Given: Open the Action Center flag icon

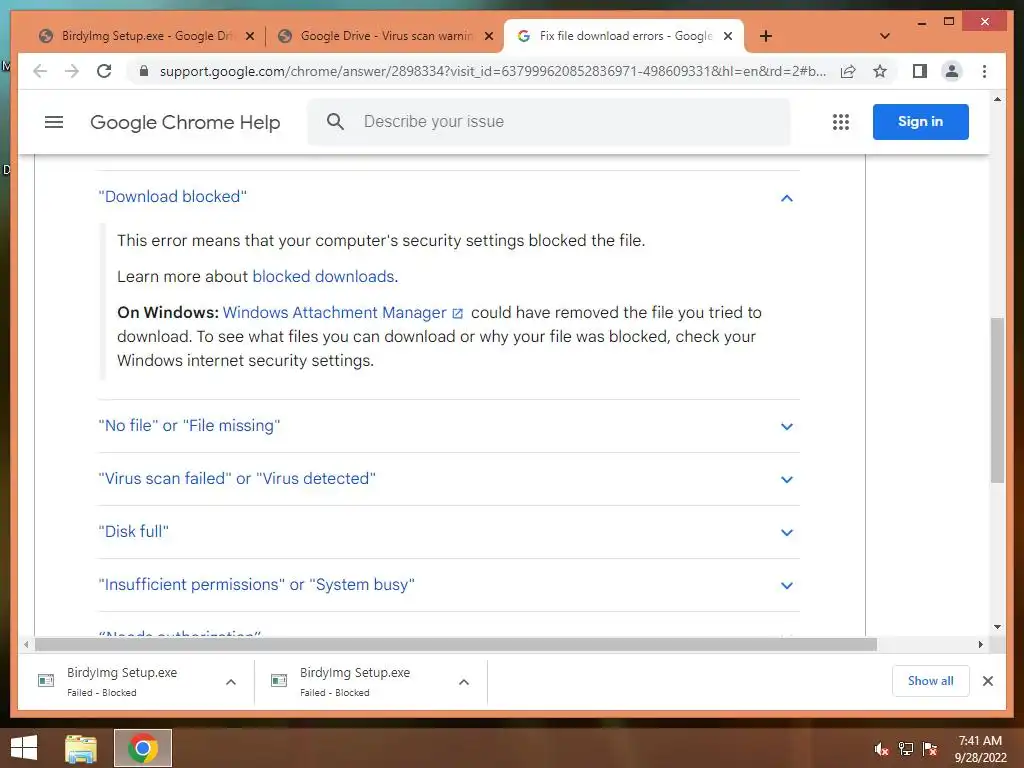Looking at the screenshot, I should 930,749.
